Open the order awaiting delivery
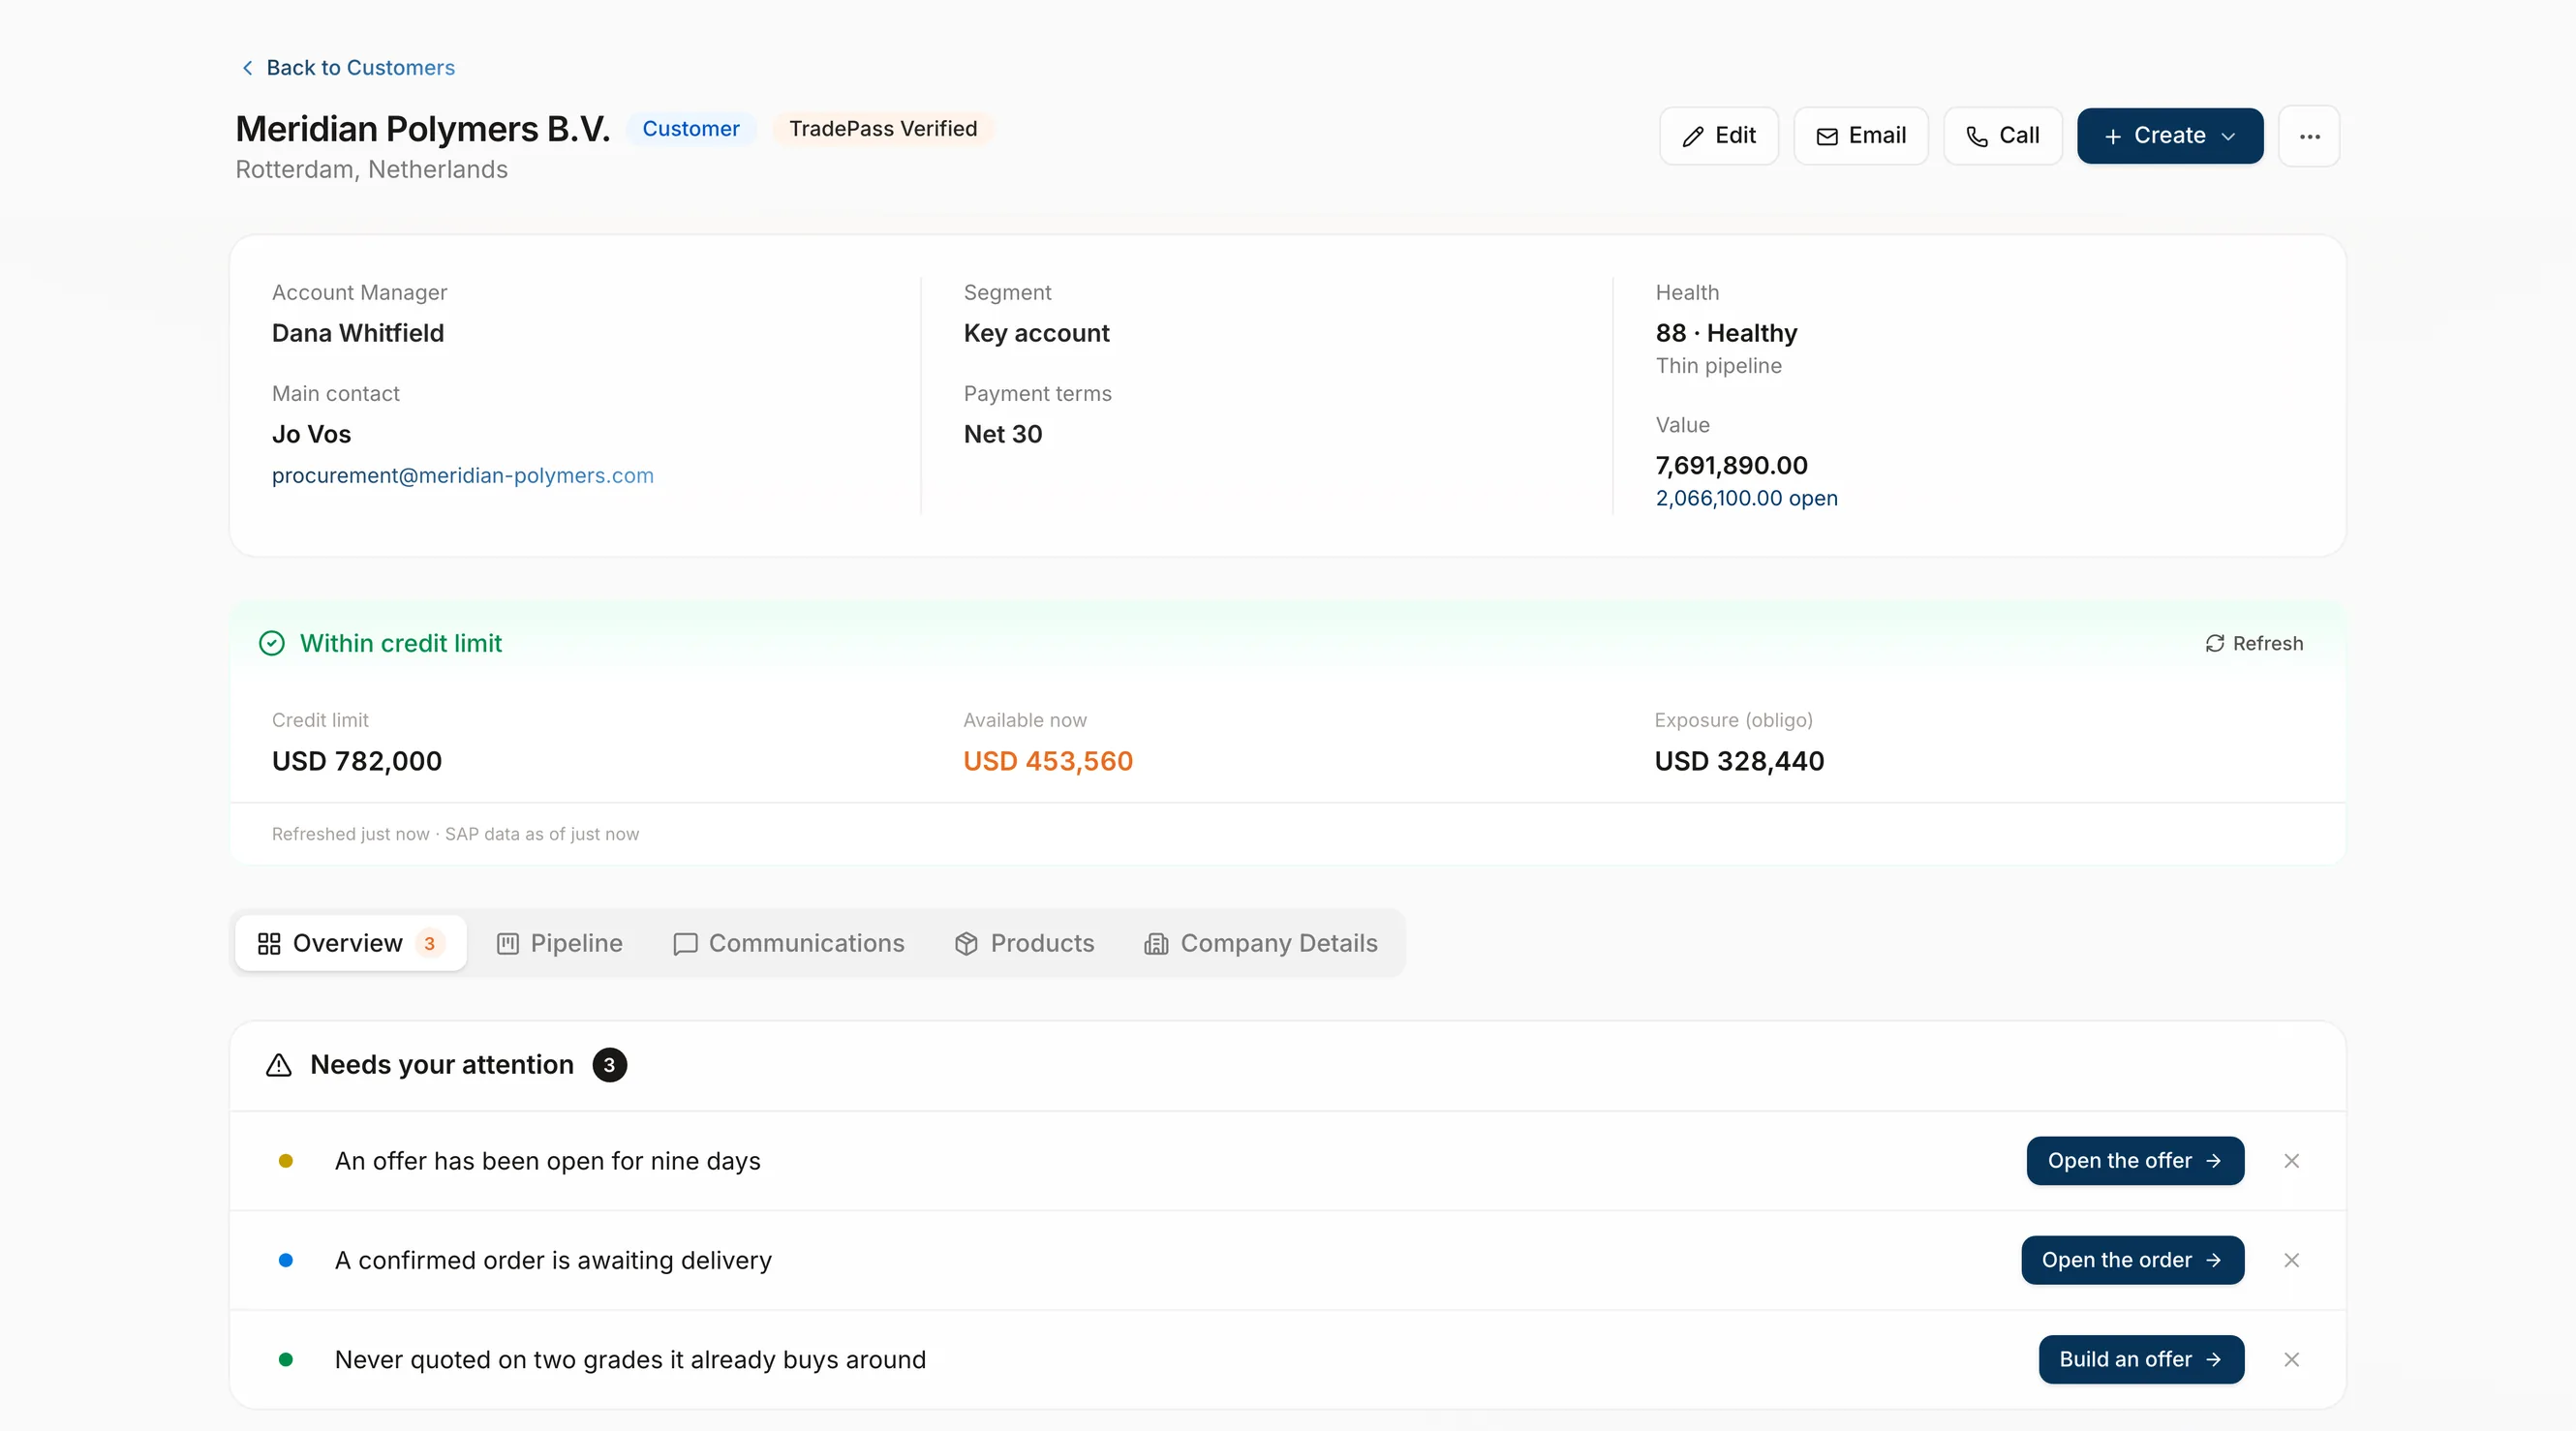Image resolution: width=2576 pixels, height=1431 pixels. coord(2132,1260)
